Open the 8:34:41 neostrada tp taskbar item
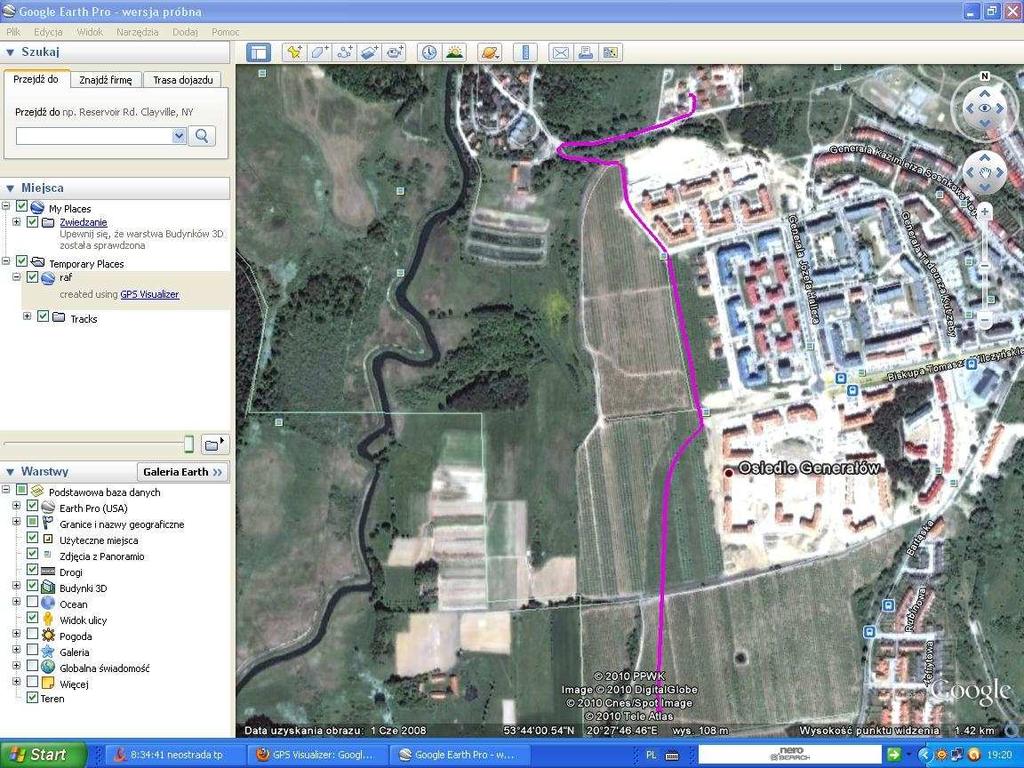The height and width of the screenshot is (768, 1024). 175,755
